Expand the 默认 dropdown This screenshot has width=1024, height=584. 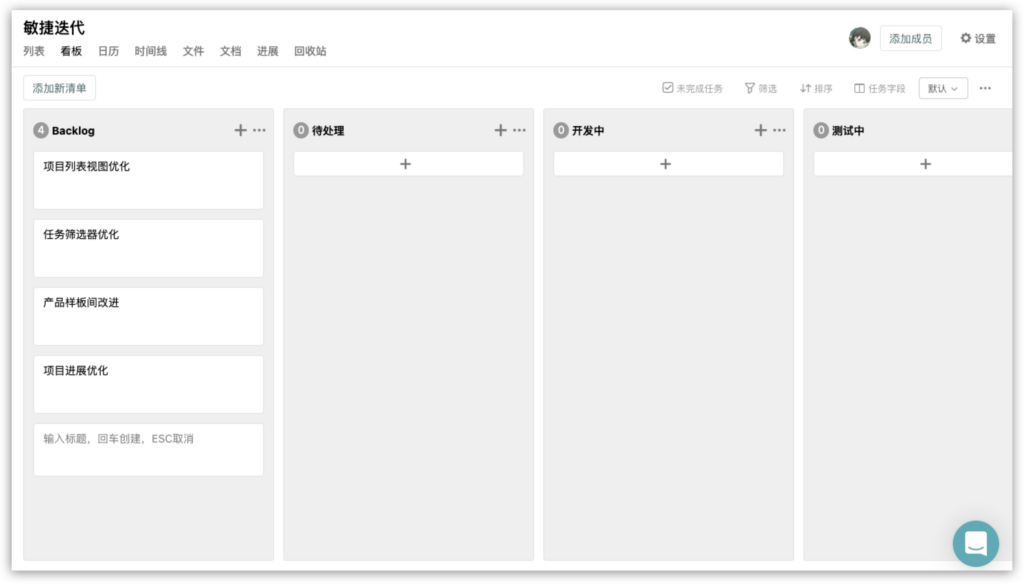point(942,88)
